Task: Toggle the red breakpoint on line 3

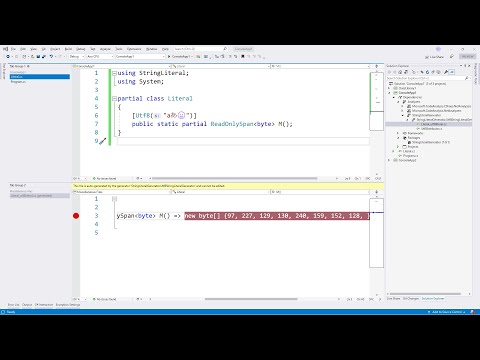Action: pyautogui.click(x=76, y=216)
